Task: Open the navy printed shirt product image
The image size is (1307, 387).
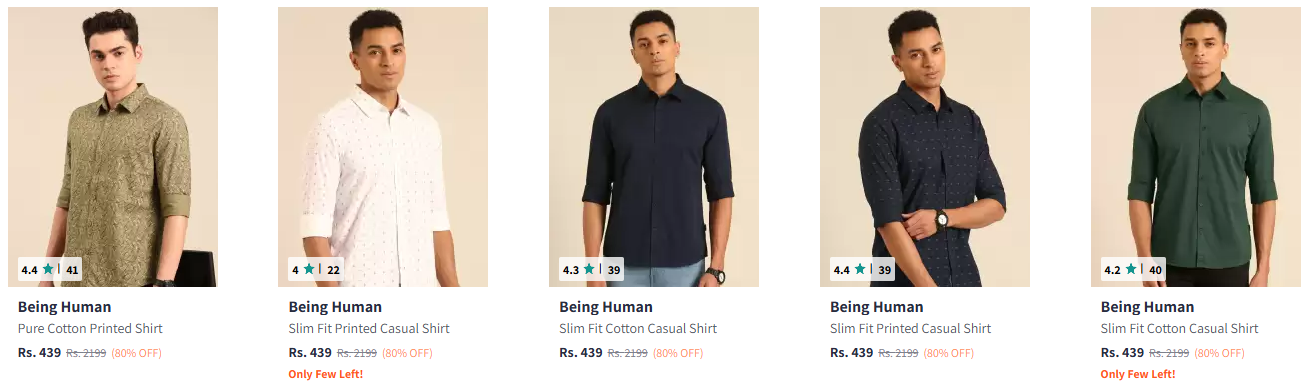Action: pos(925,147)
